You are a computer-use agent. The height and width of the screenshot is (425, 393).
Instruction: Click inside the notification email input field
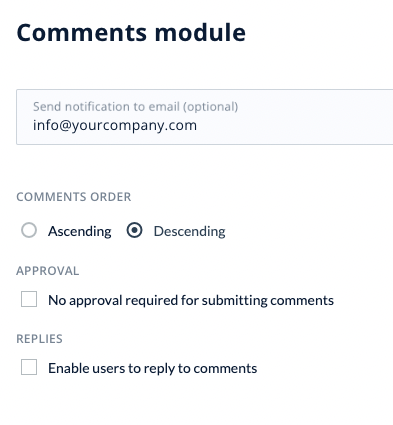pyautogui.click(x=205, y=117)
